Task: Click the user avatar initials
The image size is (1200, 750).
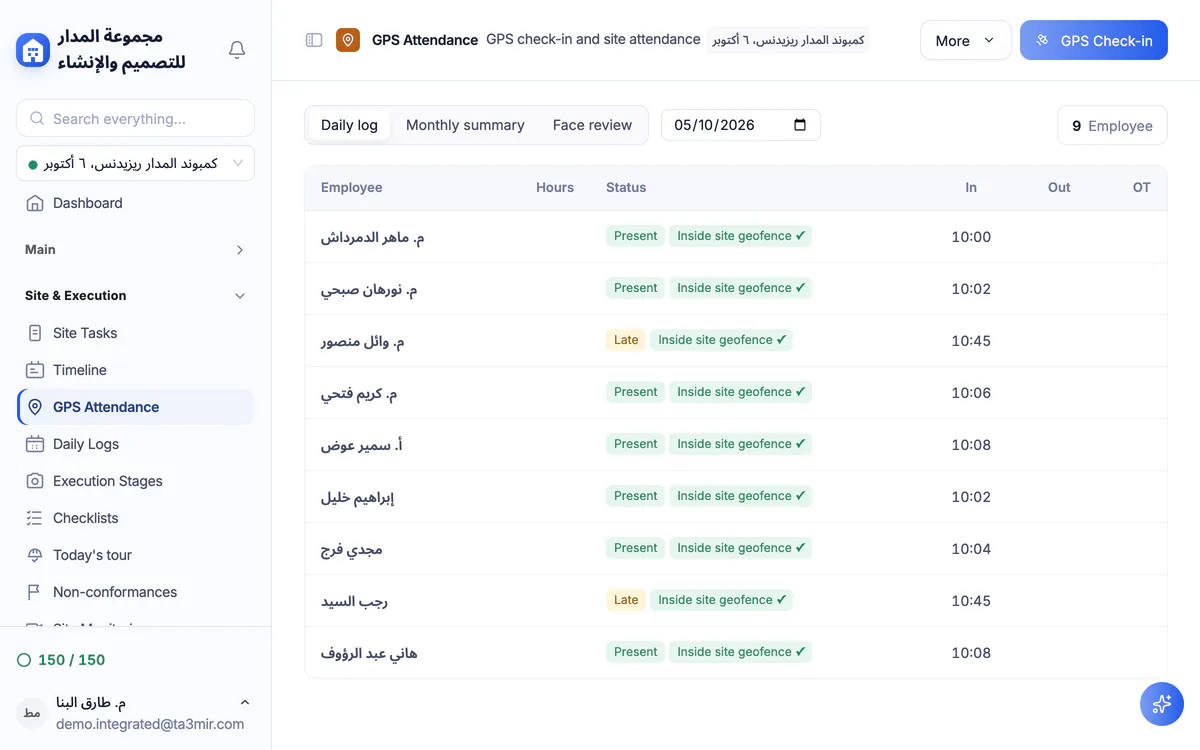Action: (32, 713)
